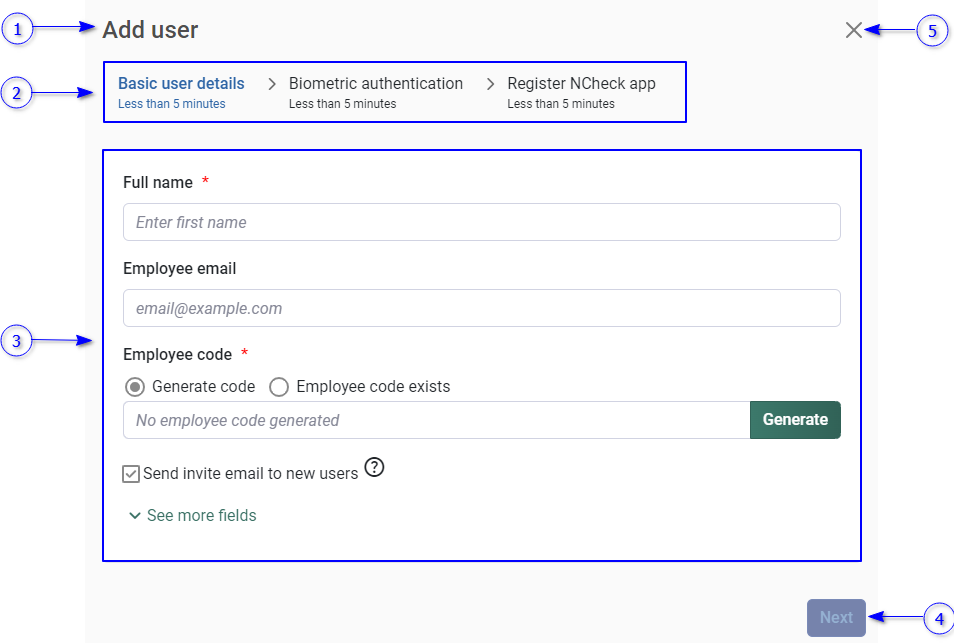954x643 pixels.
Task: Select the Generate code radio option
Action: [x=134, y=387]
